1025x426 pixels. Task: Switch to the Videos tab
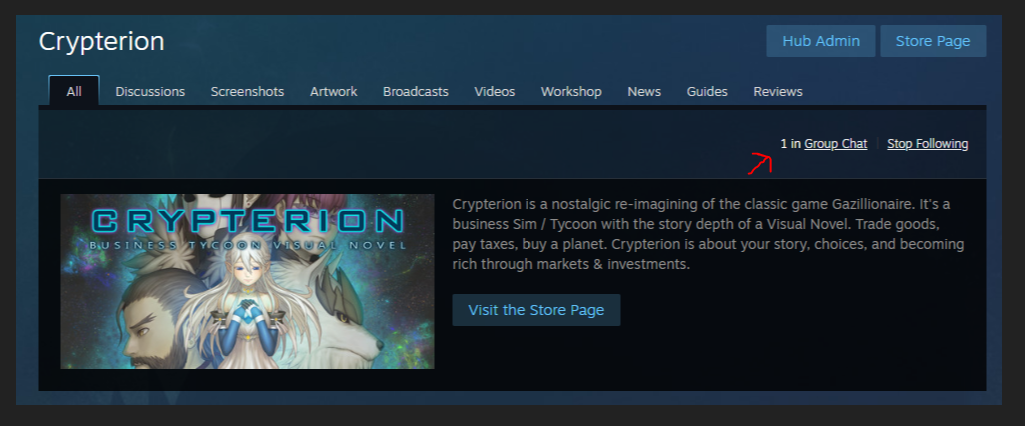pyautogui.click(x=495, y=91)
